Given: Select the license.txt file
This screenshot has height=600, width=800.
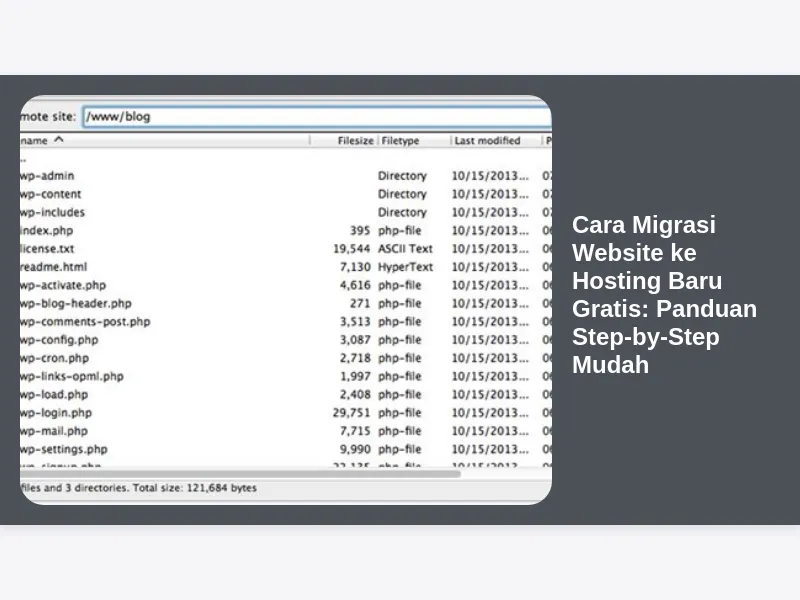Looking at the screenshot, I should tap(48, 248).
